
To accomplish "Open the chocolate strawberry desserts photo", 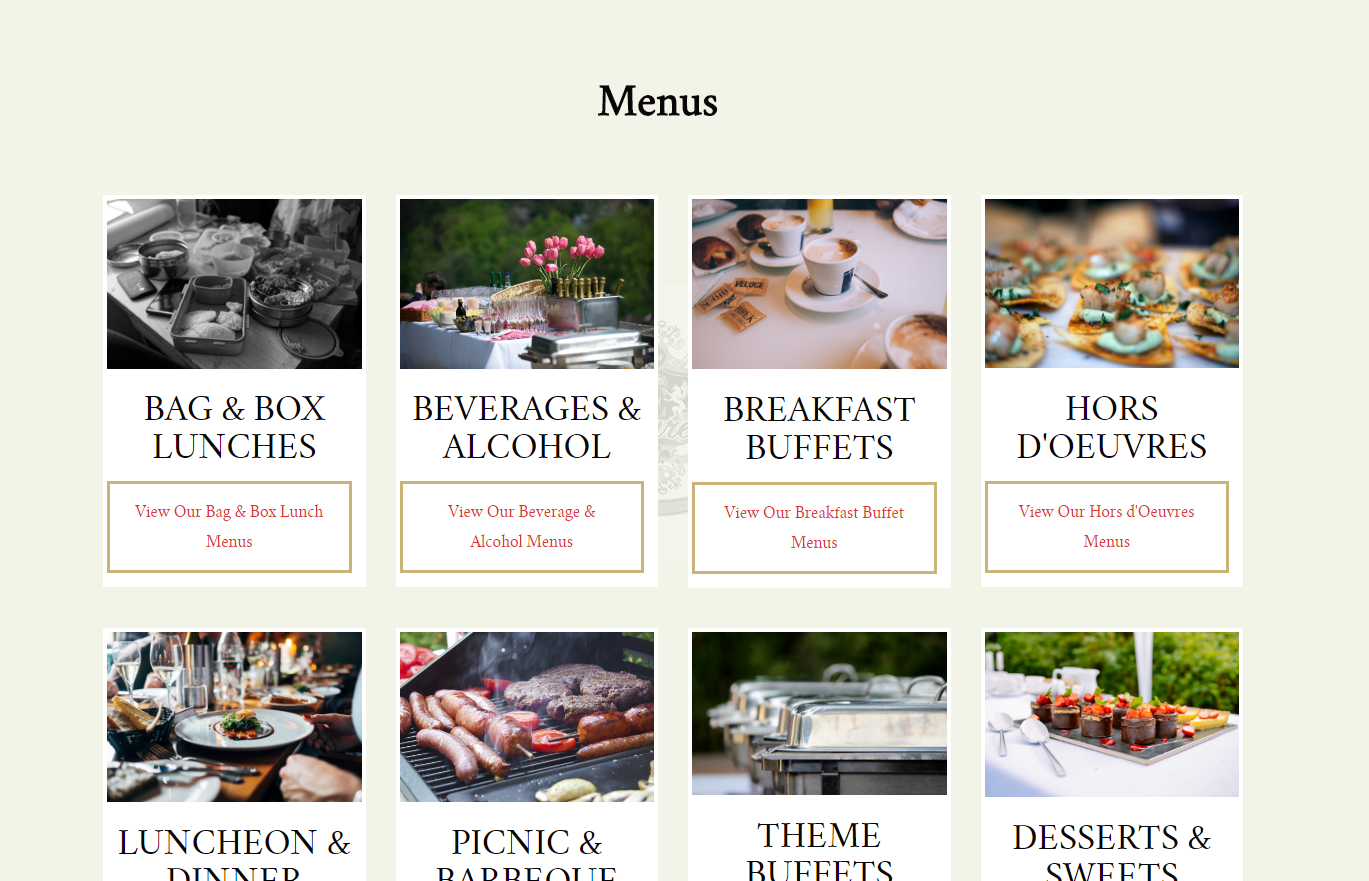I will coord(1112,714).
